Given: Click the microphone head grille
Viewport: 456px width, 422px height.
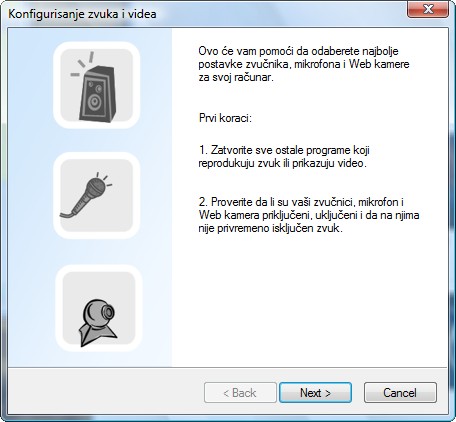Looking at the screenshot, I should (97, 187).
